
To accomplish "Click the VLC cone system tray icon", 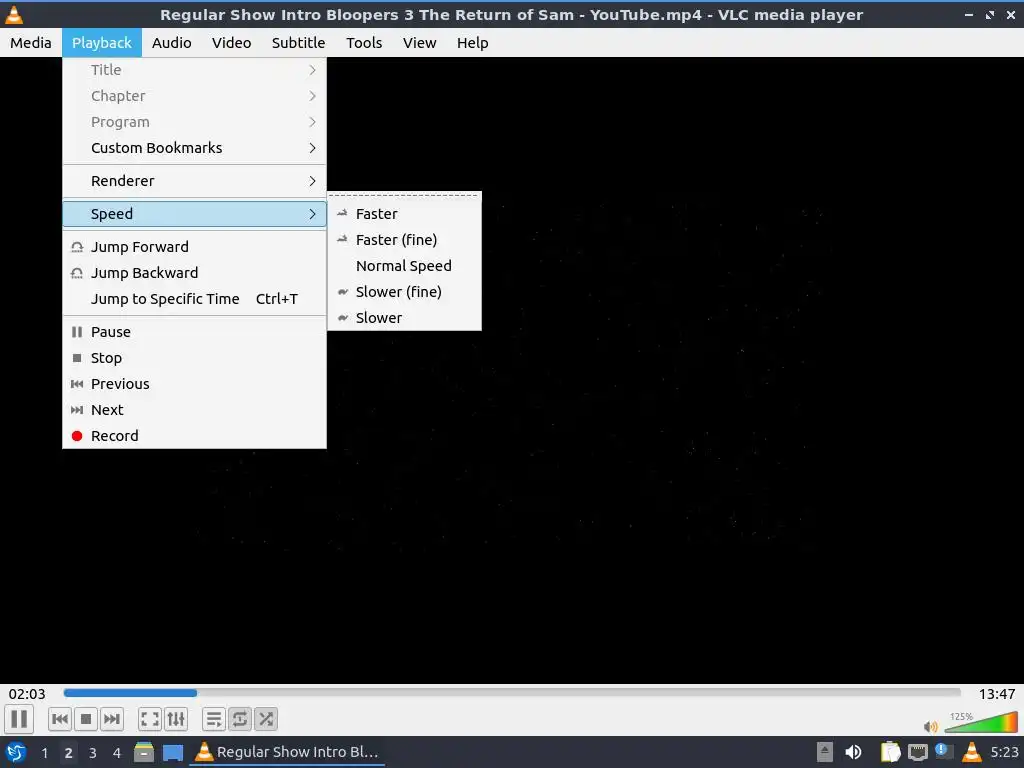I will click(x=971, y=752).
